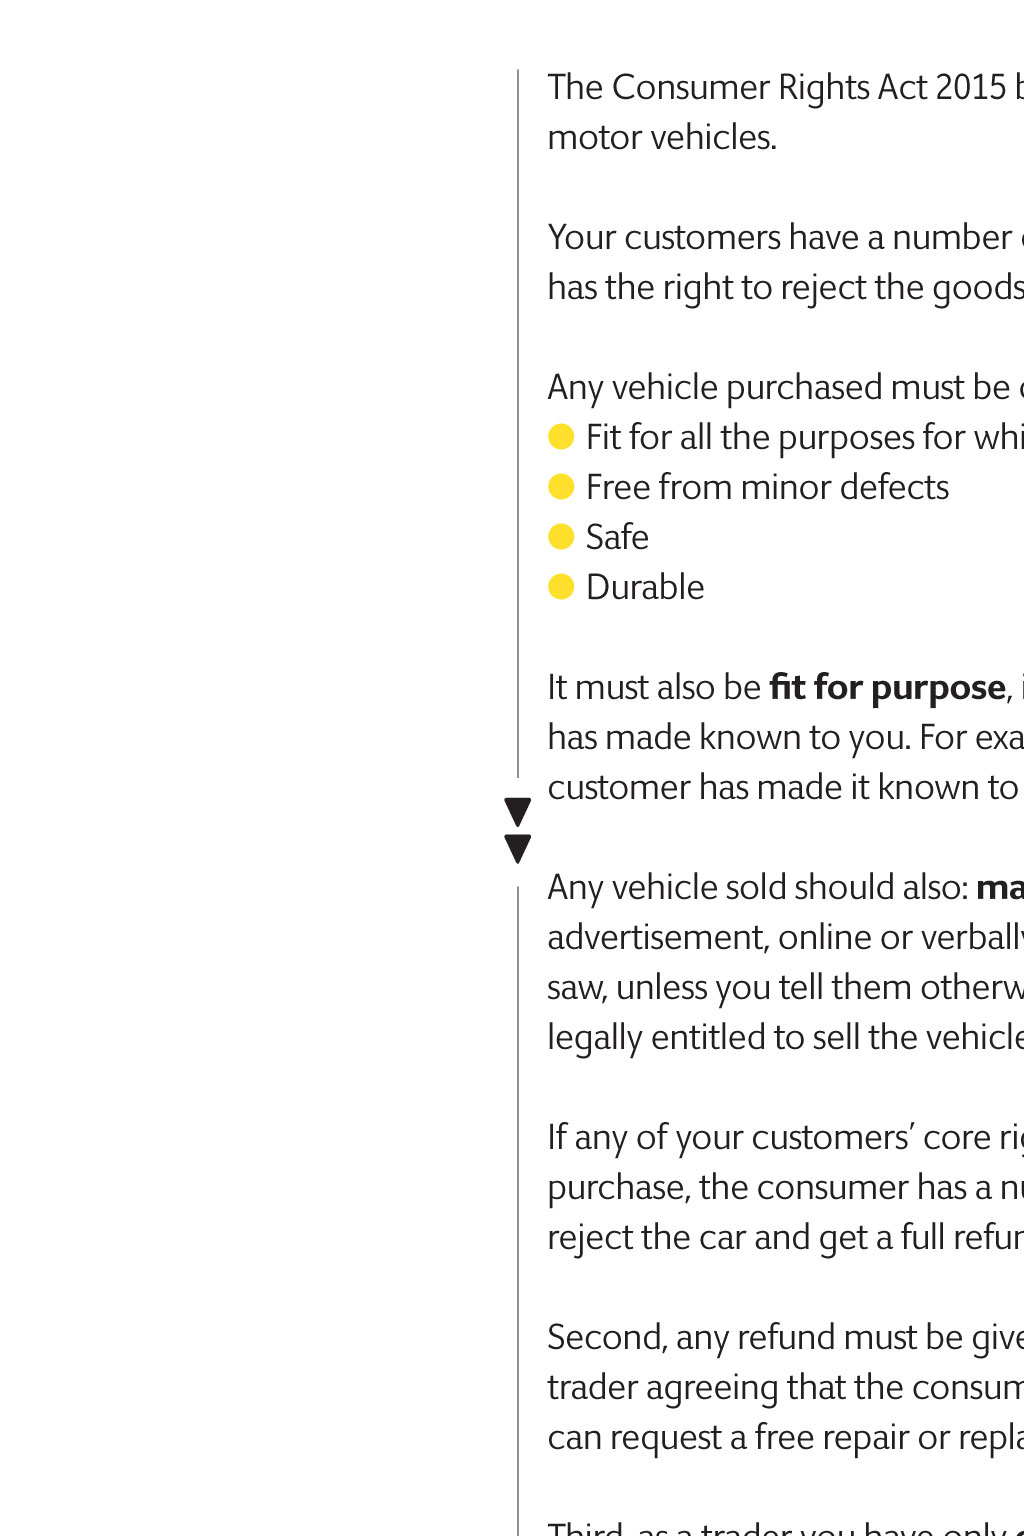The width and height of the screenshot is (1024, 1536).
Task: Click the bold "fit for purpose" text
Action: point(887,688)
